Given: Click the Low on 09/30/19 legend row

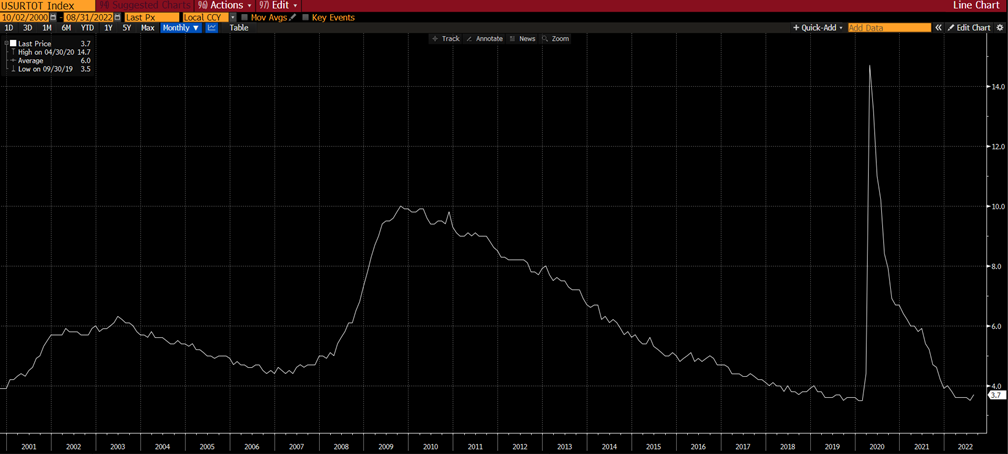Looking at the screenshot, I should pyautogui.click(x=53, y=69).
